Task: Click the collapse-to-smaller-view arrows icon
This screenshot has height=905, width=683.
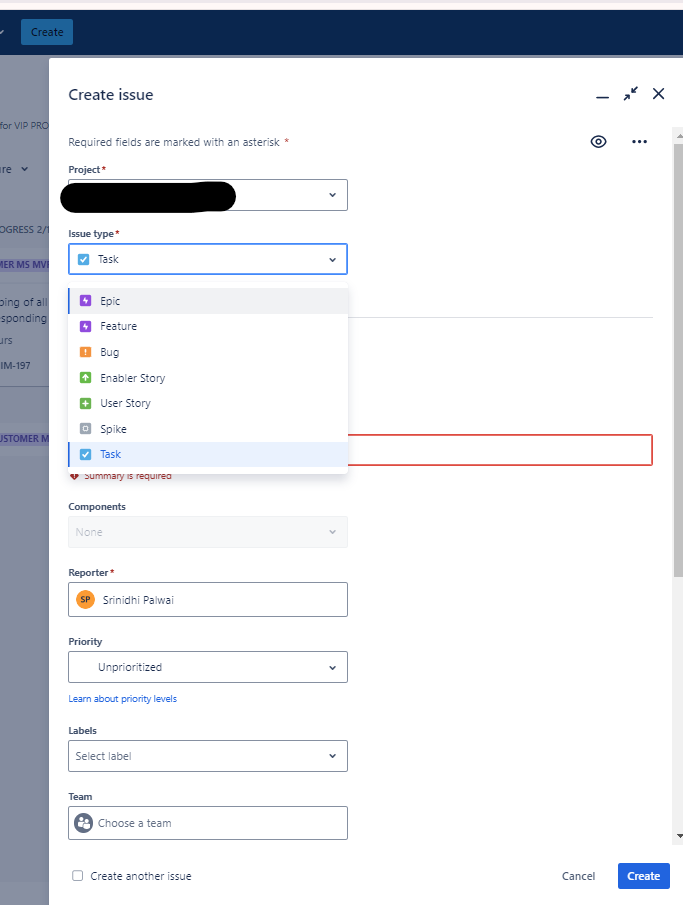Action: point(630,94)
